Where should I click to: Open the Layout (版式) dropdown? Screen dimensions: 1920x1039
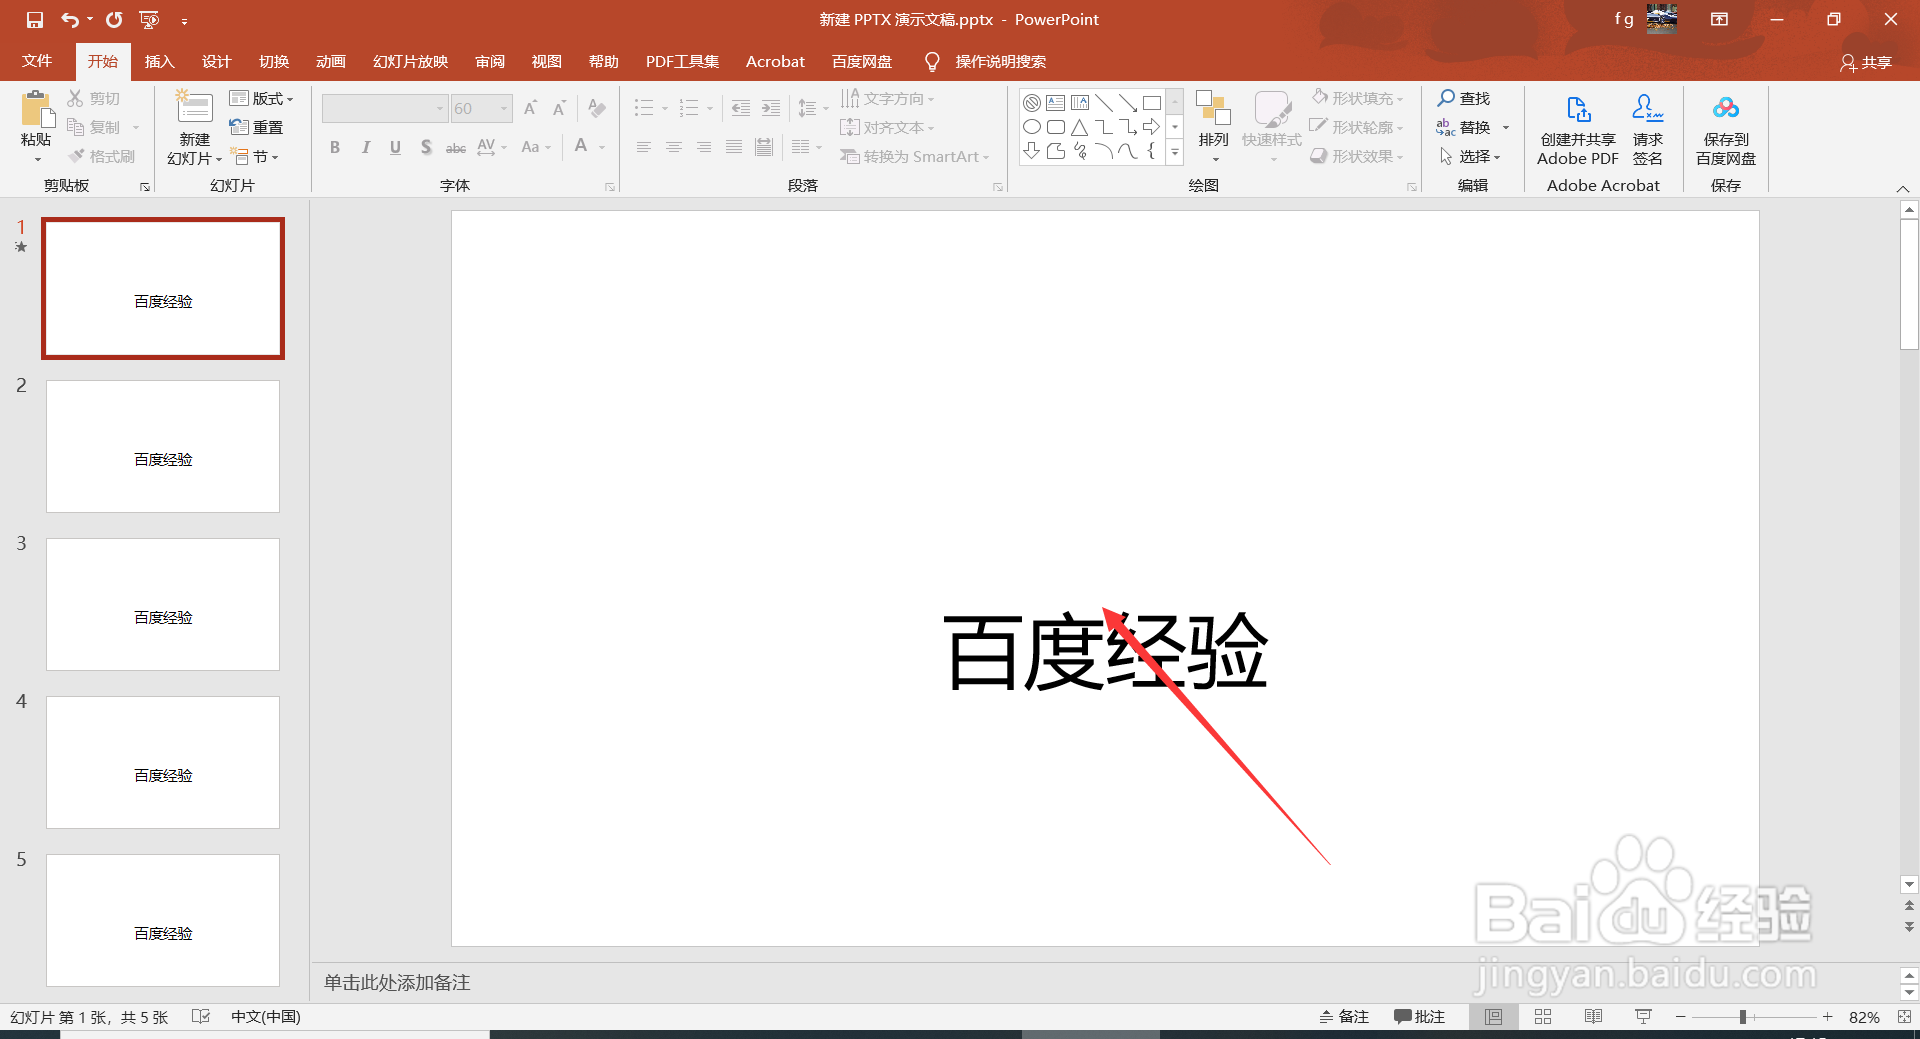(x=261, y=98)
